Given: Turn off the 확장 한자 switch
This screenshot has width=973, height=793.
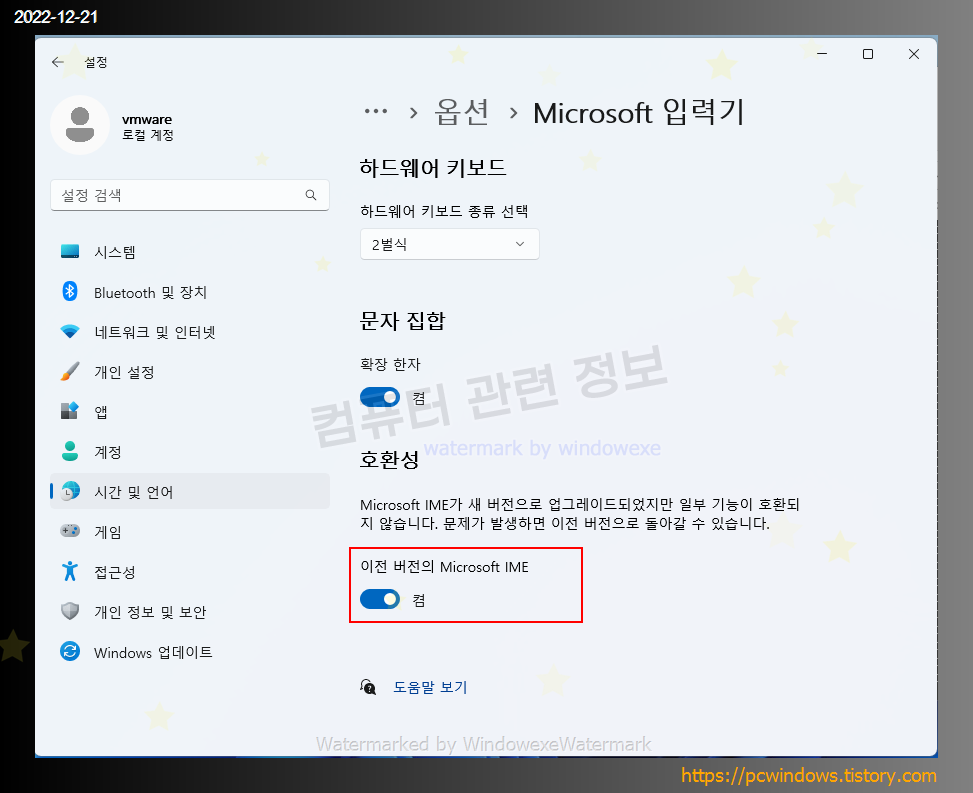Looking at the screenshot, I should pos(380,397).
